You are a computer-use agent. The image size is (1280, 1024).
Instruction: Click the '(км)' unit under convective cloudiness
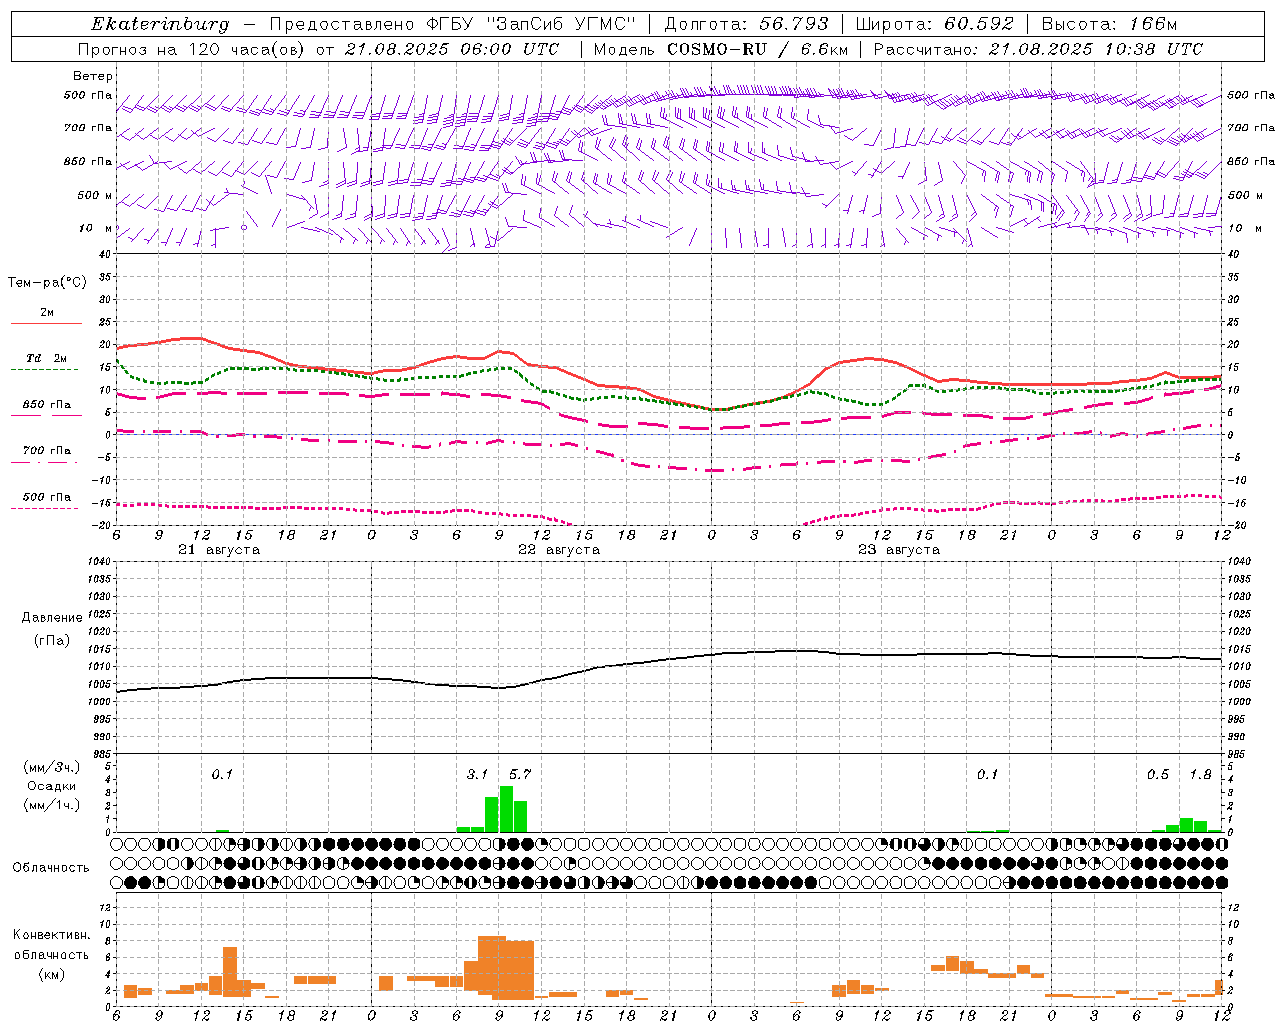[51, 974]
